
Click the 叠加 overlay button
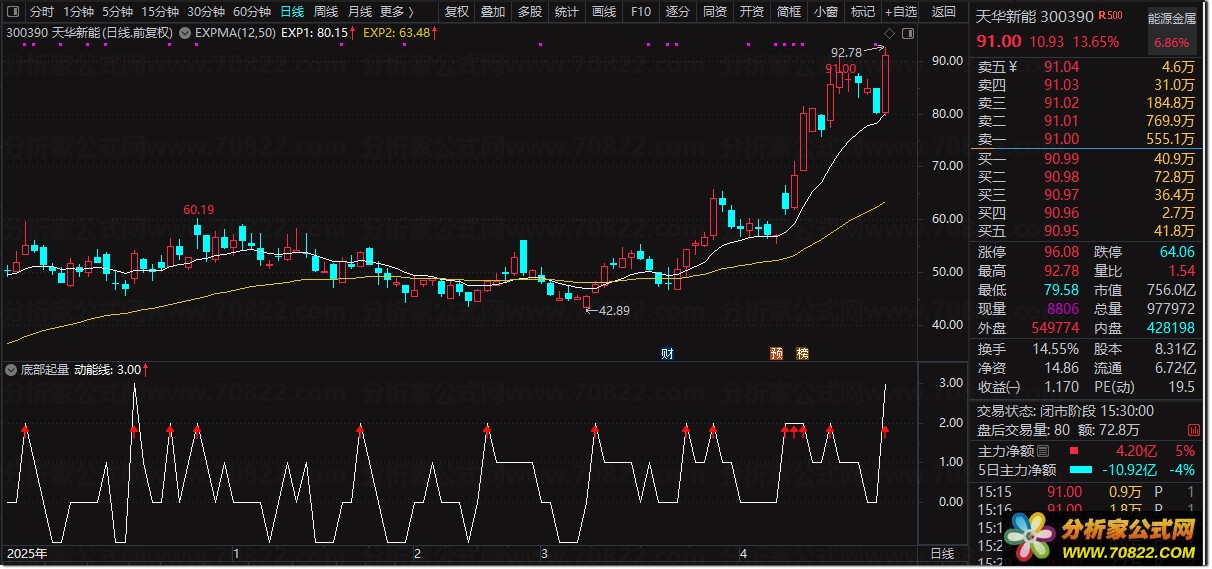(493, 12)
